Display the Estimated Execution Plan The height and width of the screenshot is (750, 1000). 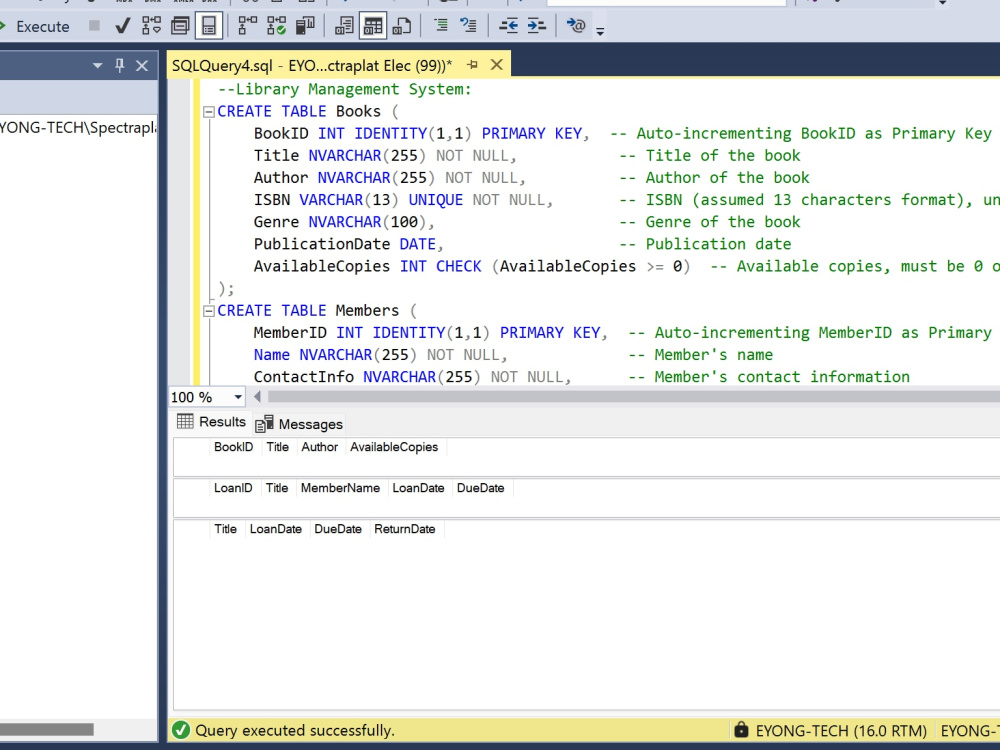(151, 26)
